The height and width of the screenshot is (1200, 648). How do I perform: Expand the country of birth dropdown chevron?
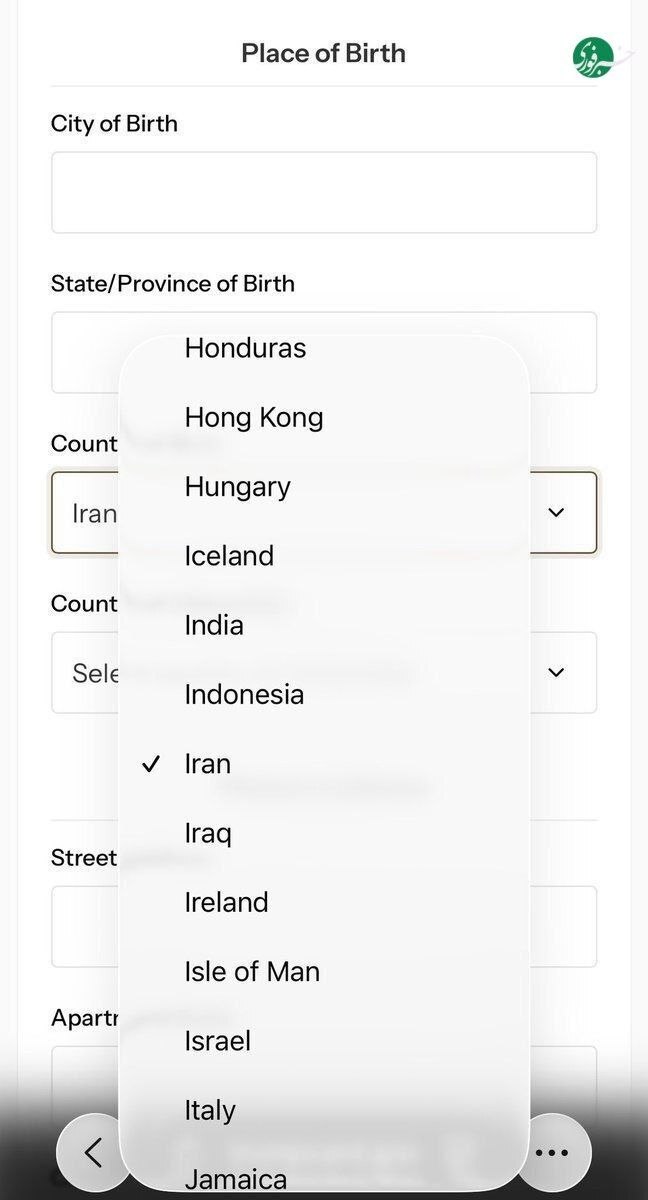(x=557, y=512)
